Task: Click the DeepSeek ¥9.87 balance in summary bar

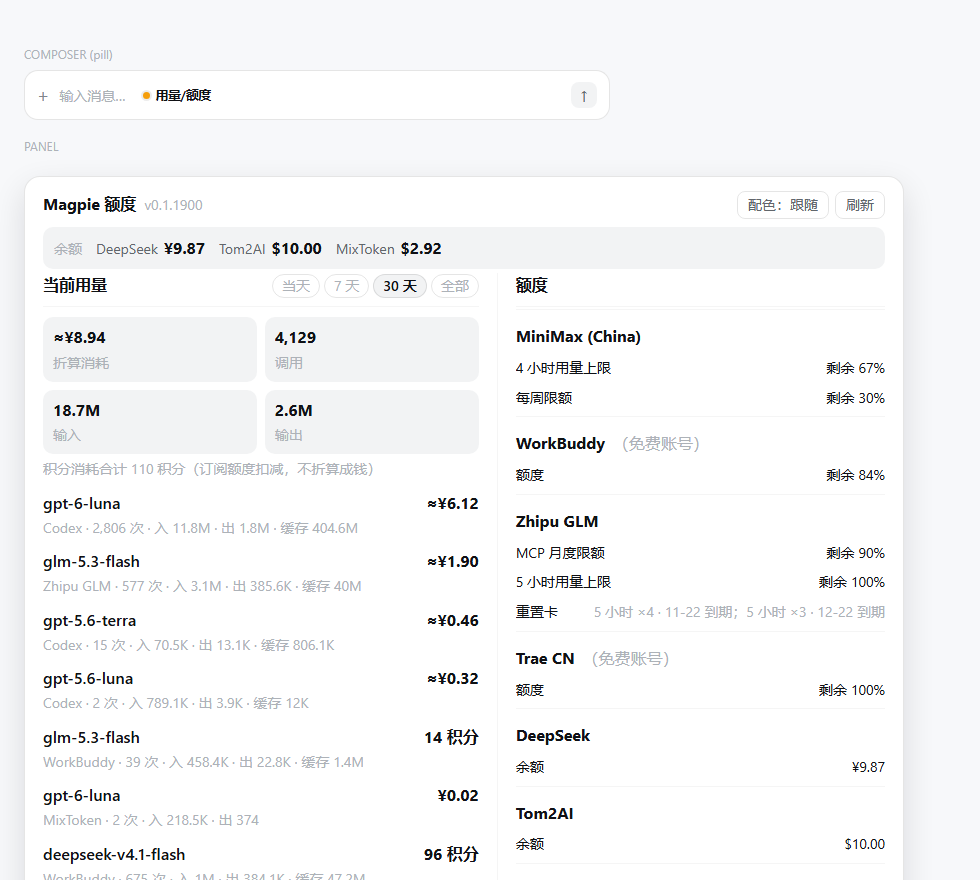Action: pos(150,249)
